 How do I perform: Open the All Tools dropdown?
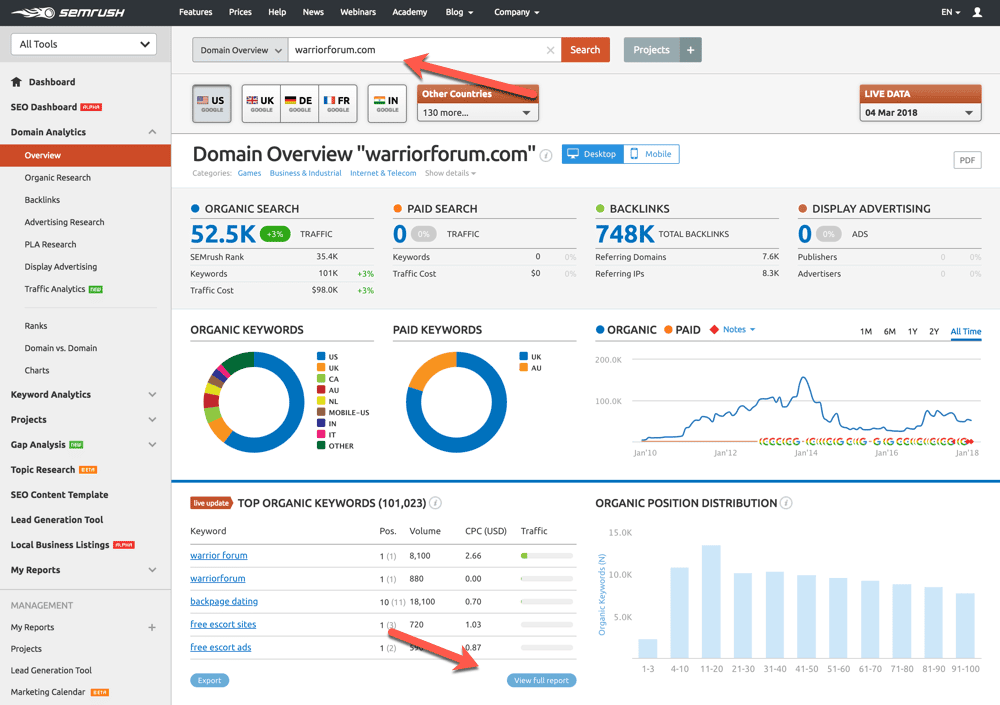(83, 44)
